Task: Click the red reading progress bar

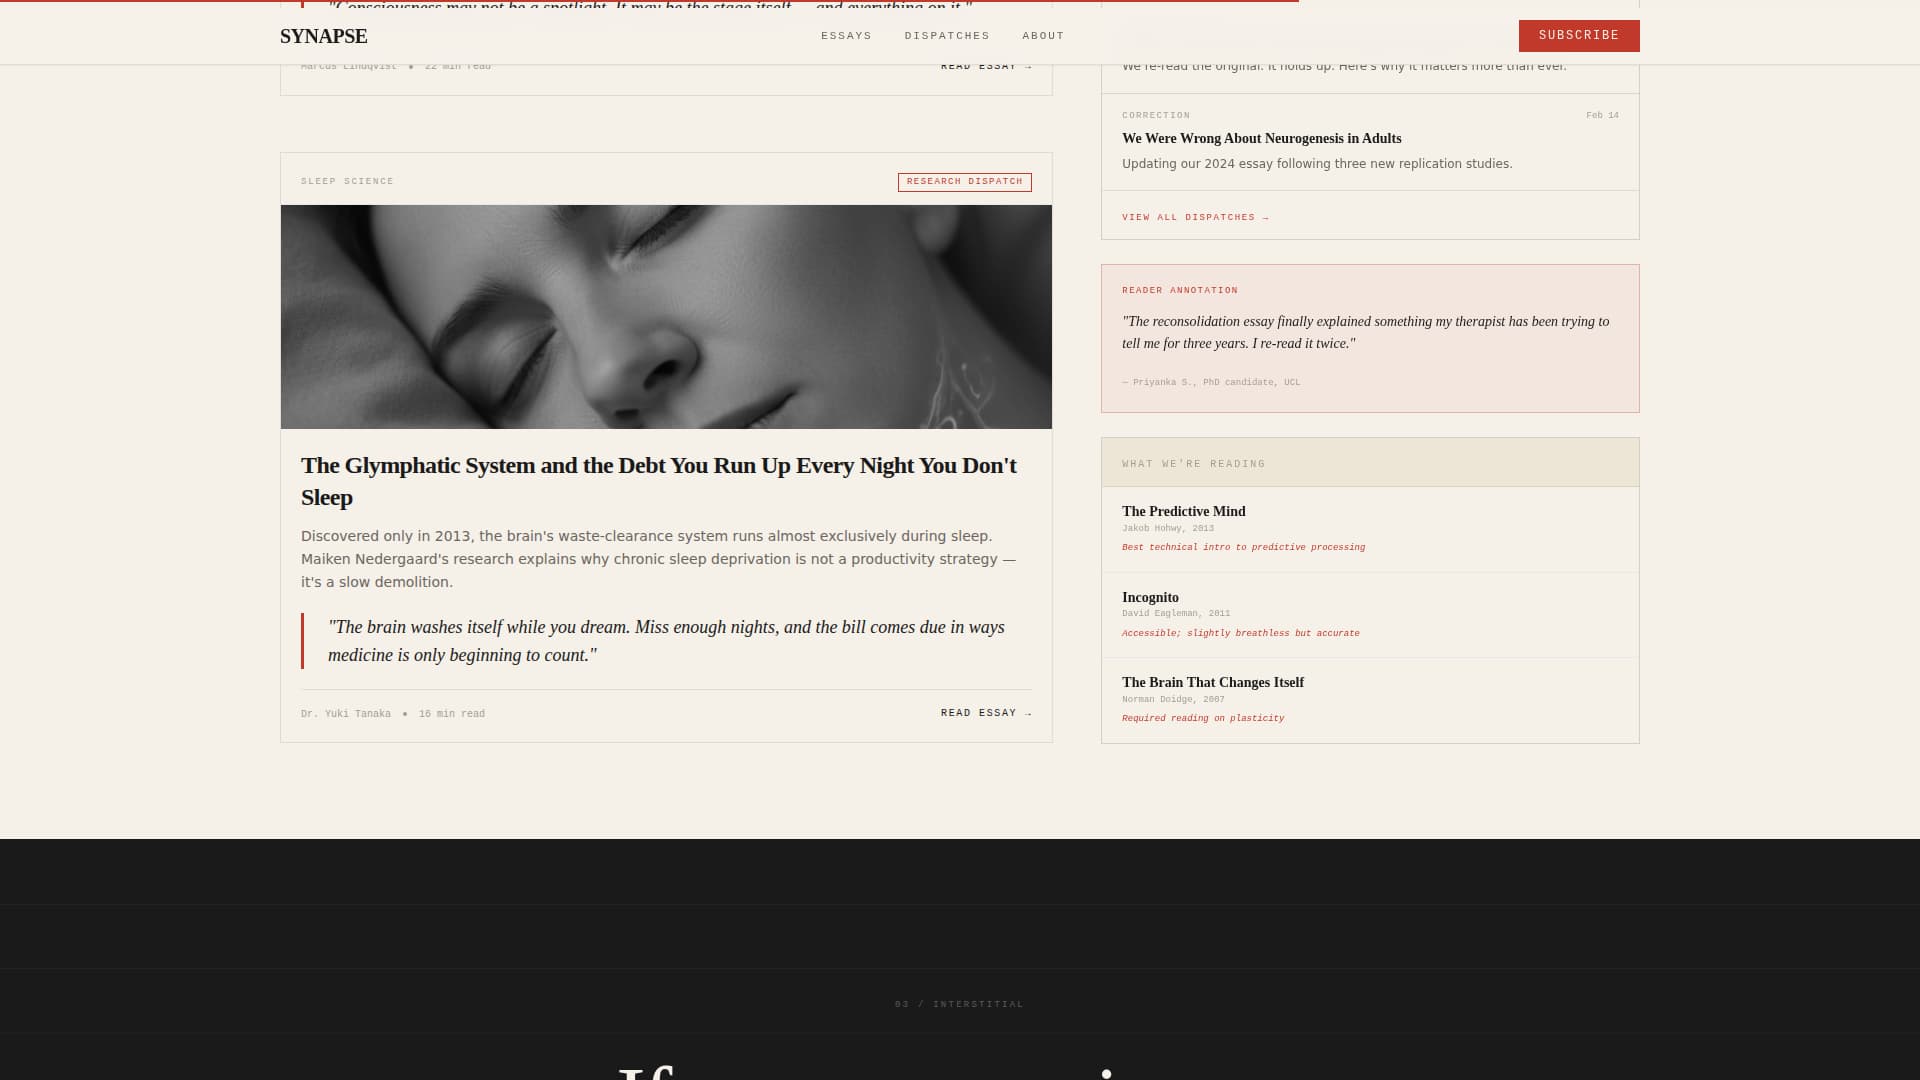Action: coord(649,1)
